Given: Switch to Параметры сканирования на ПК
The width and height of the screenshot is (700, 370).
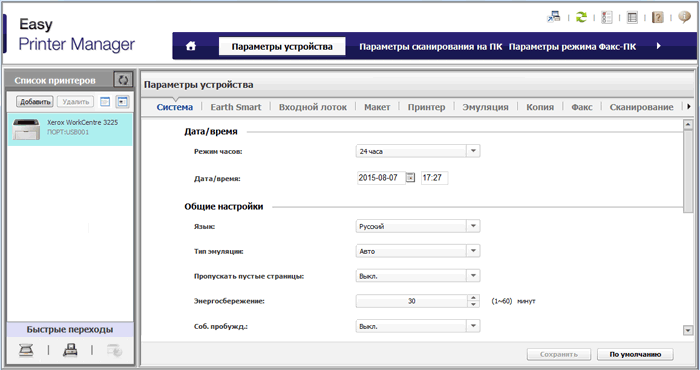Looking at the screenshot, I should [430, 46].
